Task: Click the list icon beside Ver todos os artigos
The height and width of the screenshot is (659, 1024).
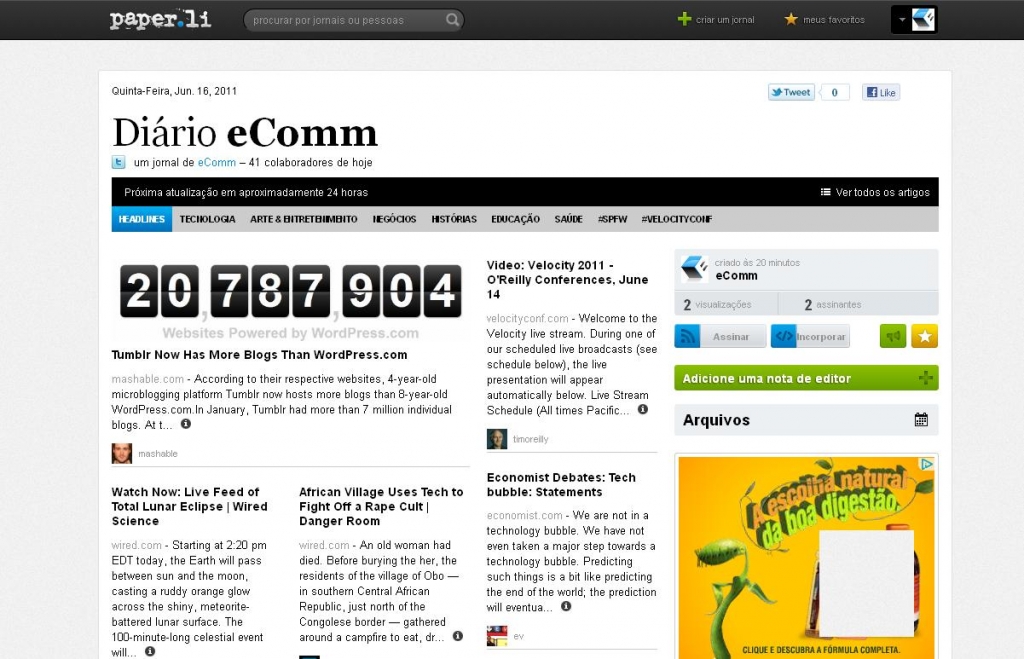Action: tap(825, 192)
